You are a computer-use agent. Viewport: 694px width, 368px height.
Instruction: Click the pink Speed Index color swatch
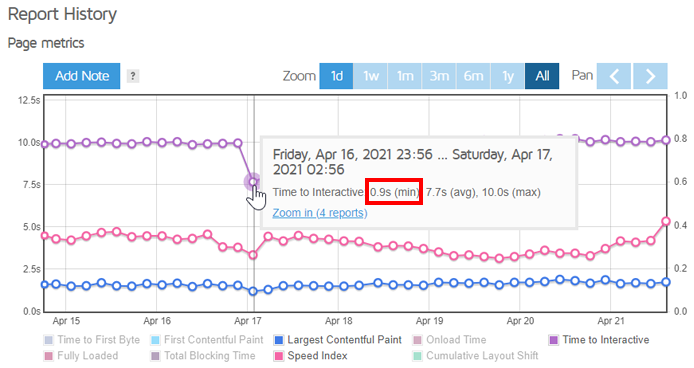coord(279,356)
